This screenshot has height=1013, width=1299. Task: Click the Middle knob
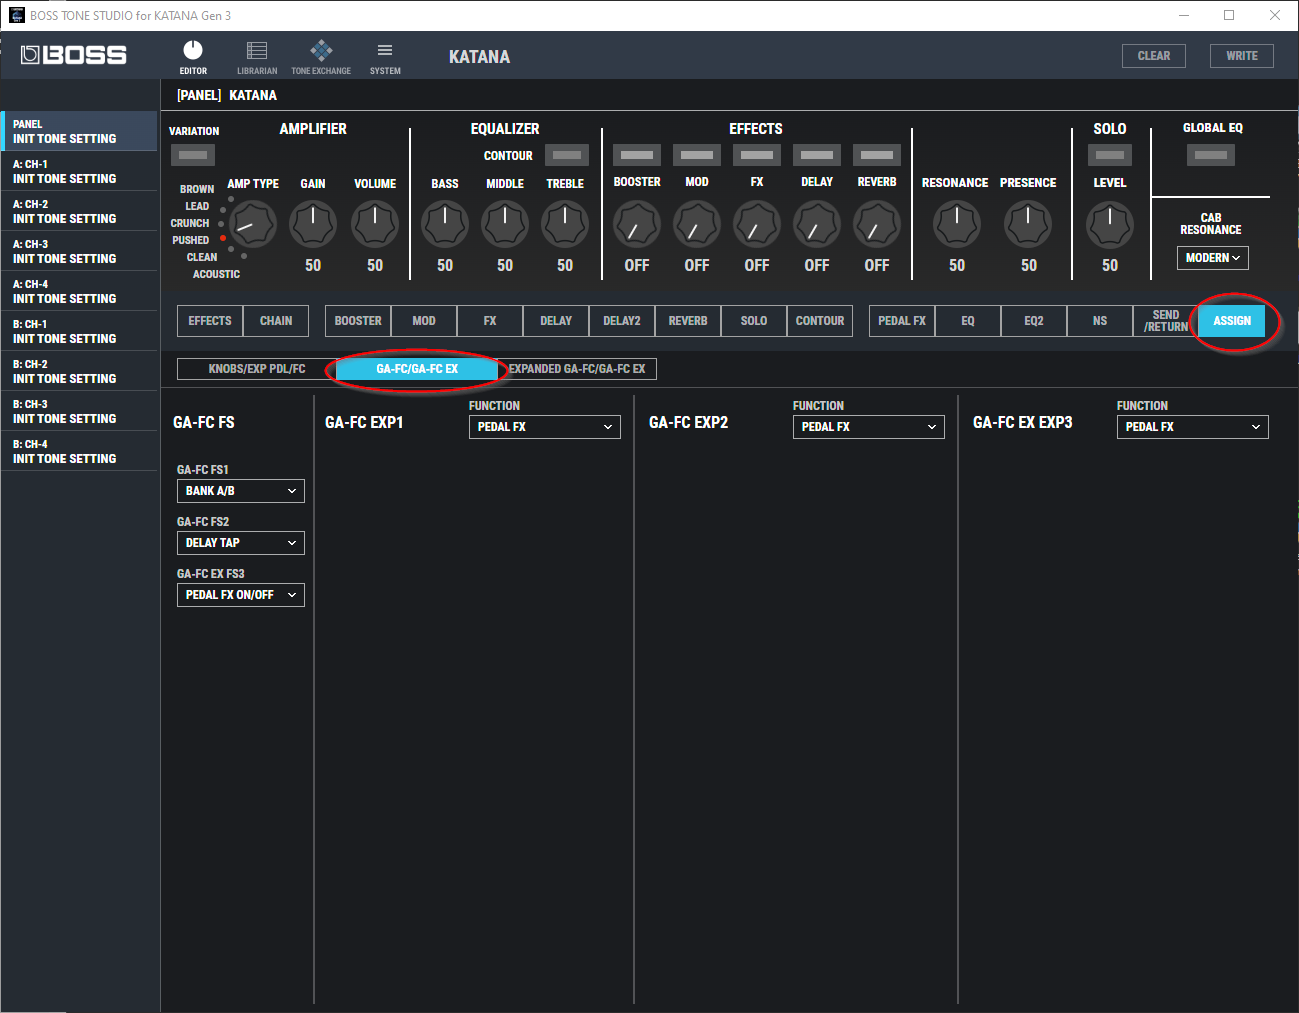click(x=505, y=224)
